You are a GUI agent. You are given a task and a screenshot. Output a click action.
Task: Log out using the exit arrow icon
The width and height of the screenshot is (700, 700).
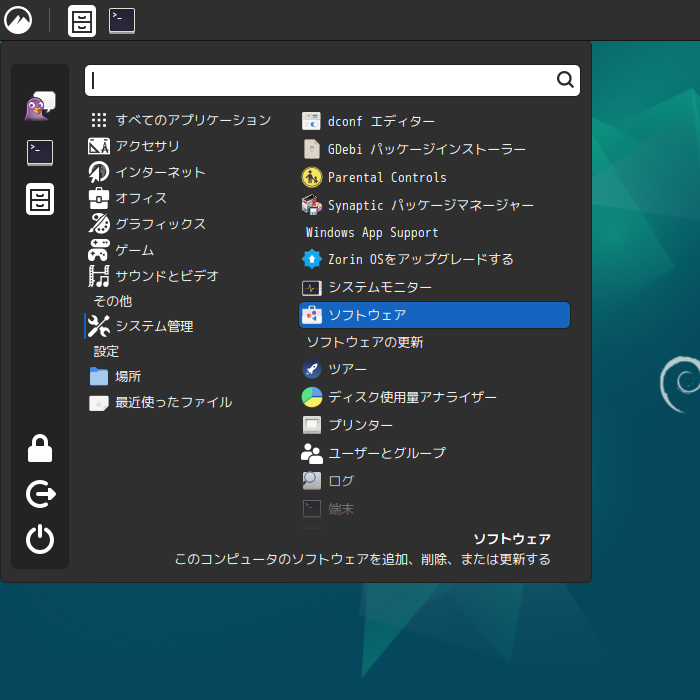point(40,494)
